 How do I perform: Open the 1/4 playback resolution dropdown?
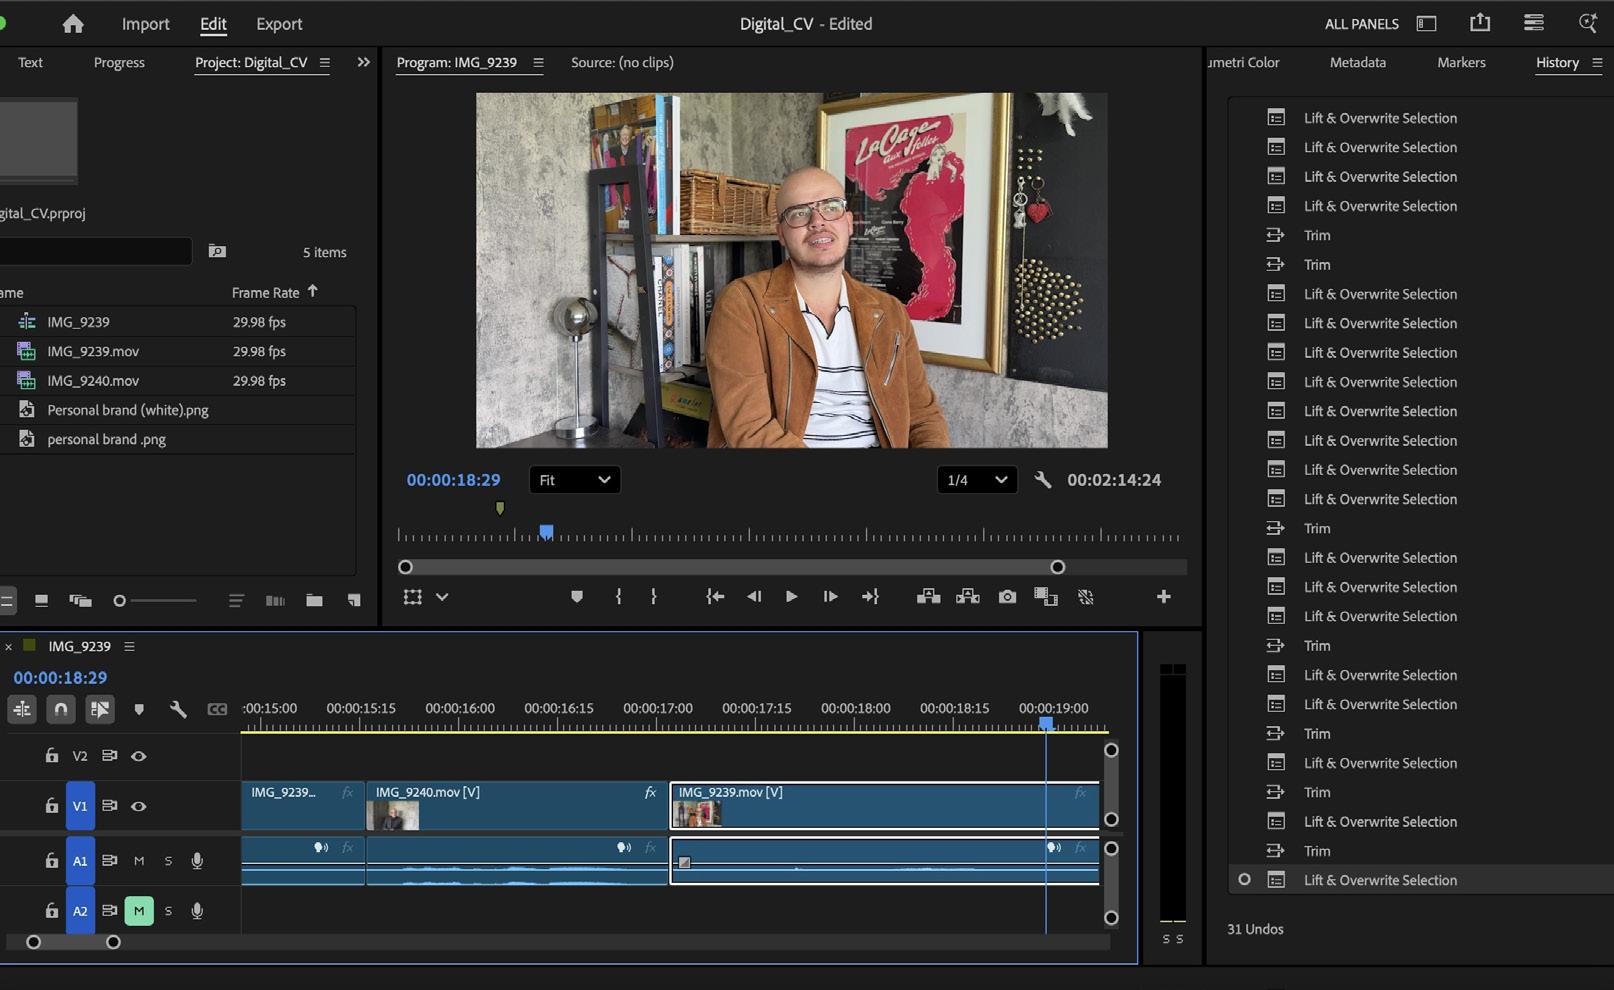[x=976, y=480]
